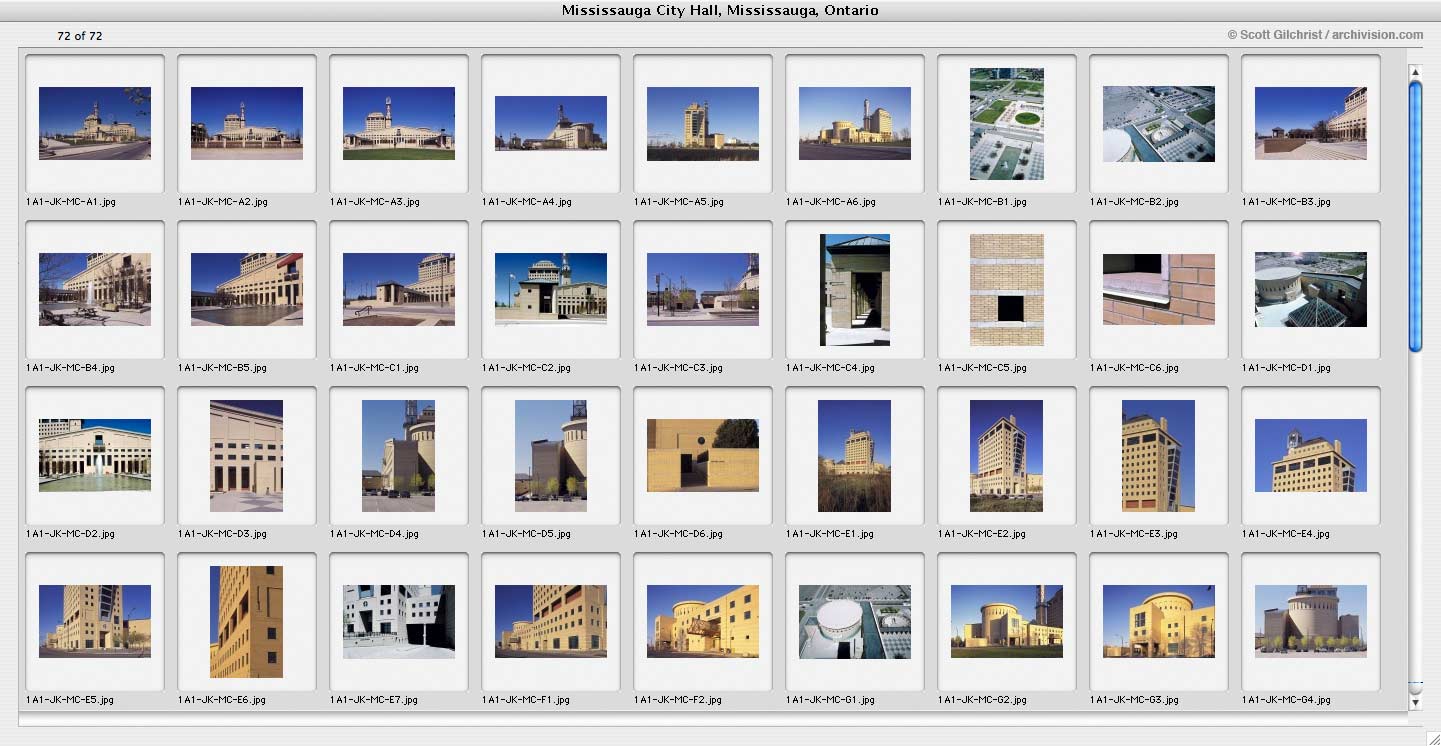Select tower thumbnail 1A1-JK-MC-E2.jpg
This screenshot has width=1441, height=746.
pos(1007,456)
